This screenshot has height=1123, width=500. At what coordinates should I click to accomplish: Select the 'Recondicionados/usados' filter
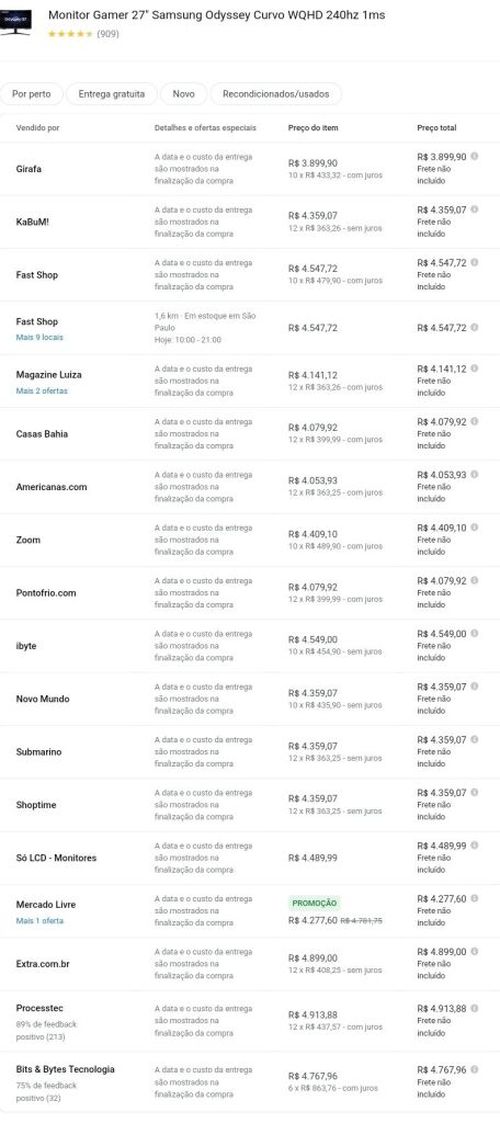(276, 94)
